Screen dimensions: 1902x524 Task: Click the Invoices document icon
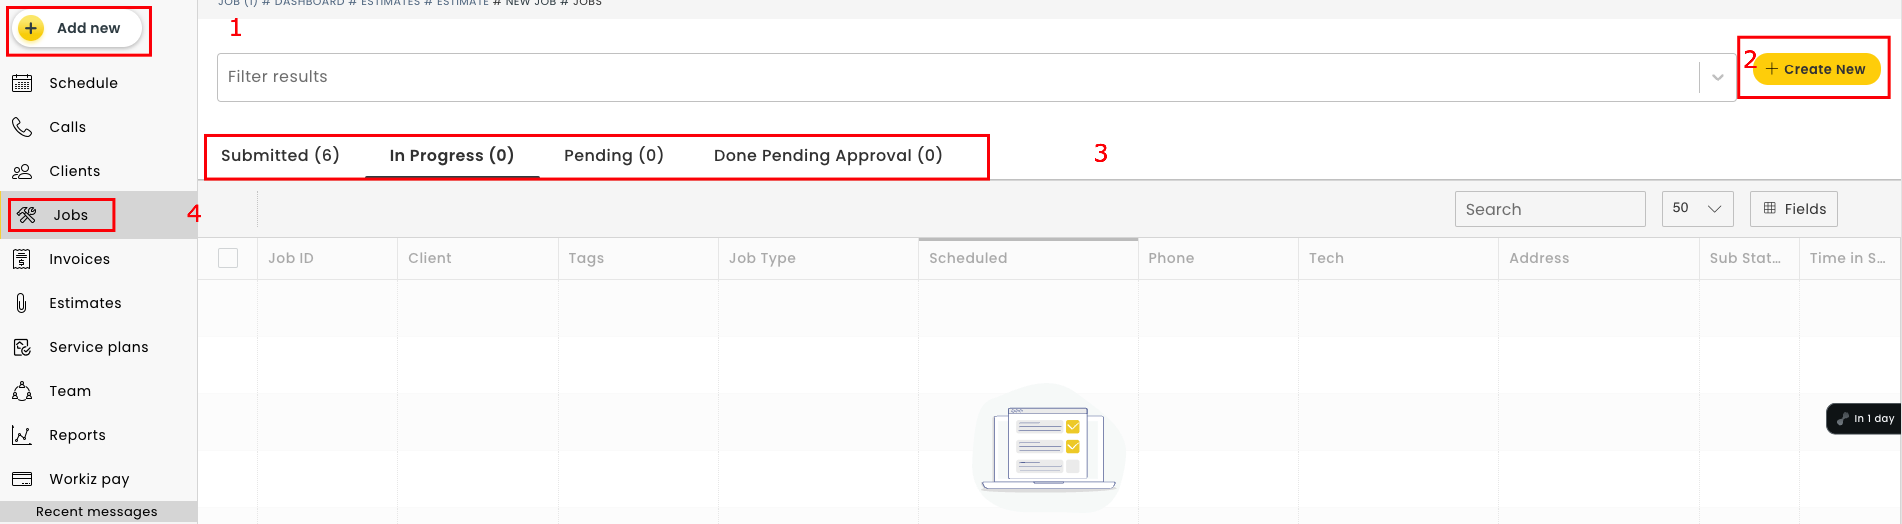coord(22,259)
